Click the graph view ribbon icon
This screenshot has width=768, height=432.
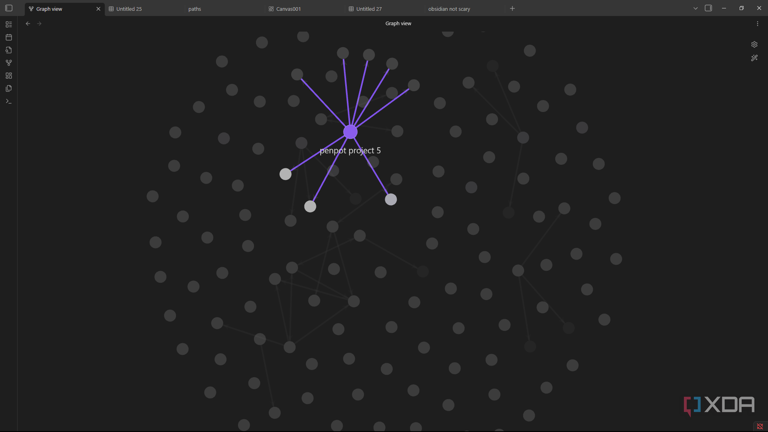pos(9,63)
